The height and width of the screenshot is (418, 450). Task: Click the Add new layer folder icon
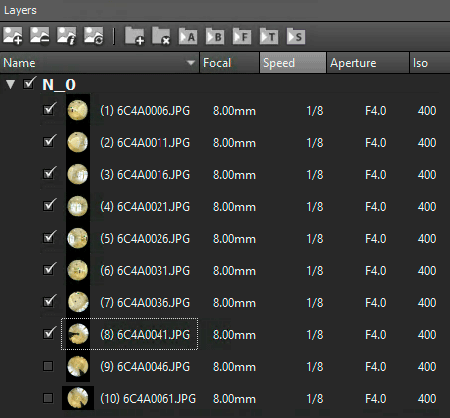134,36
